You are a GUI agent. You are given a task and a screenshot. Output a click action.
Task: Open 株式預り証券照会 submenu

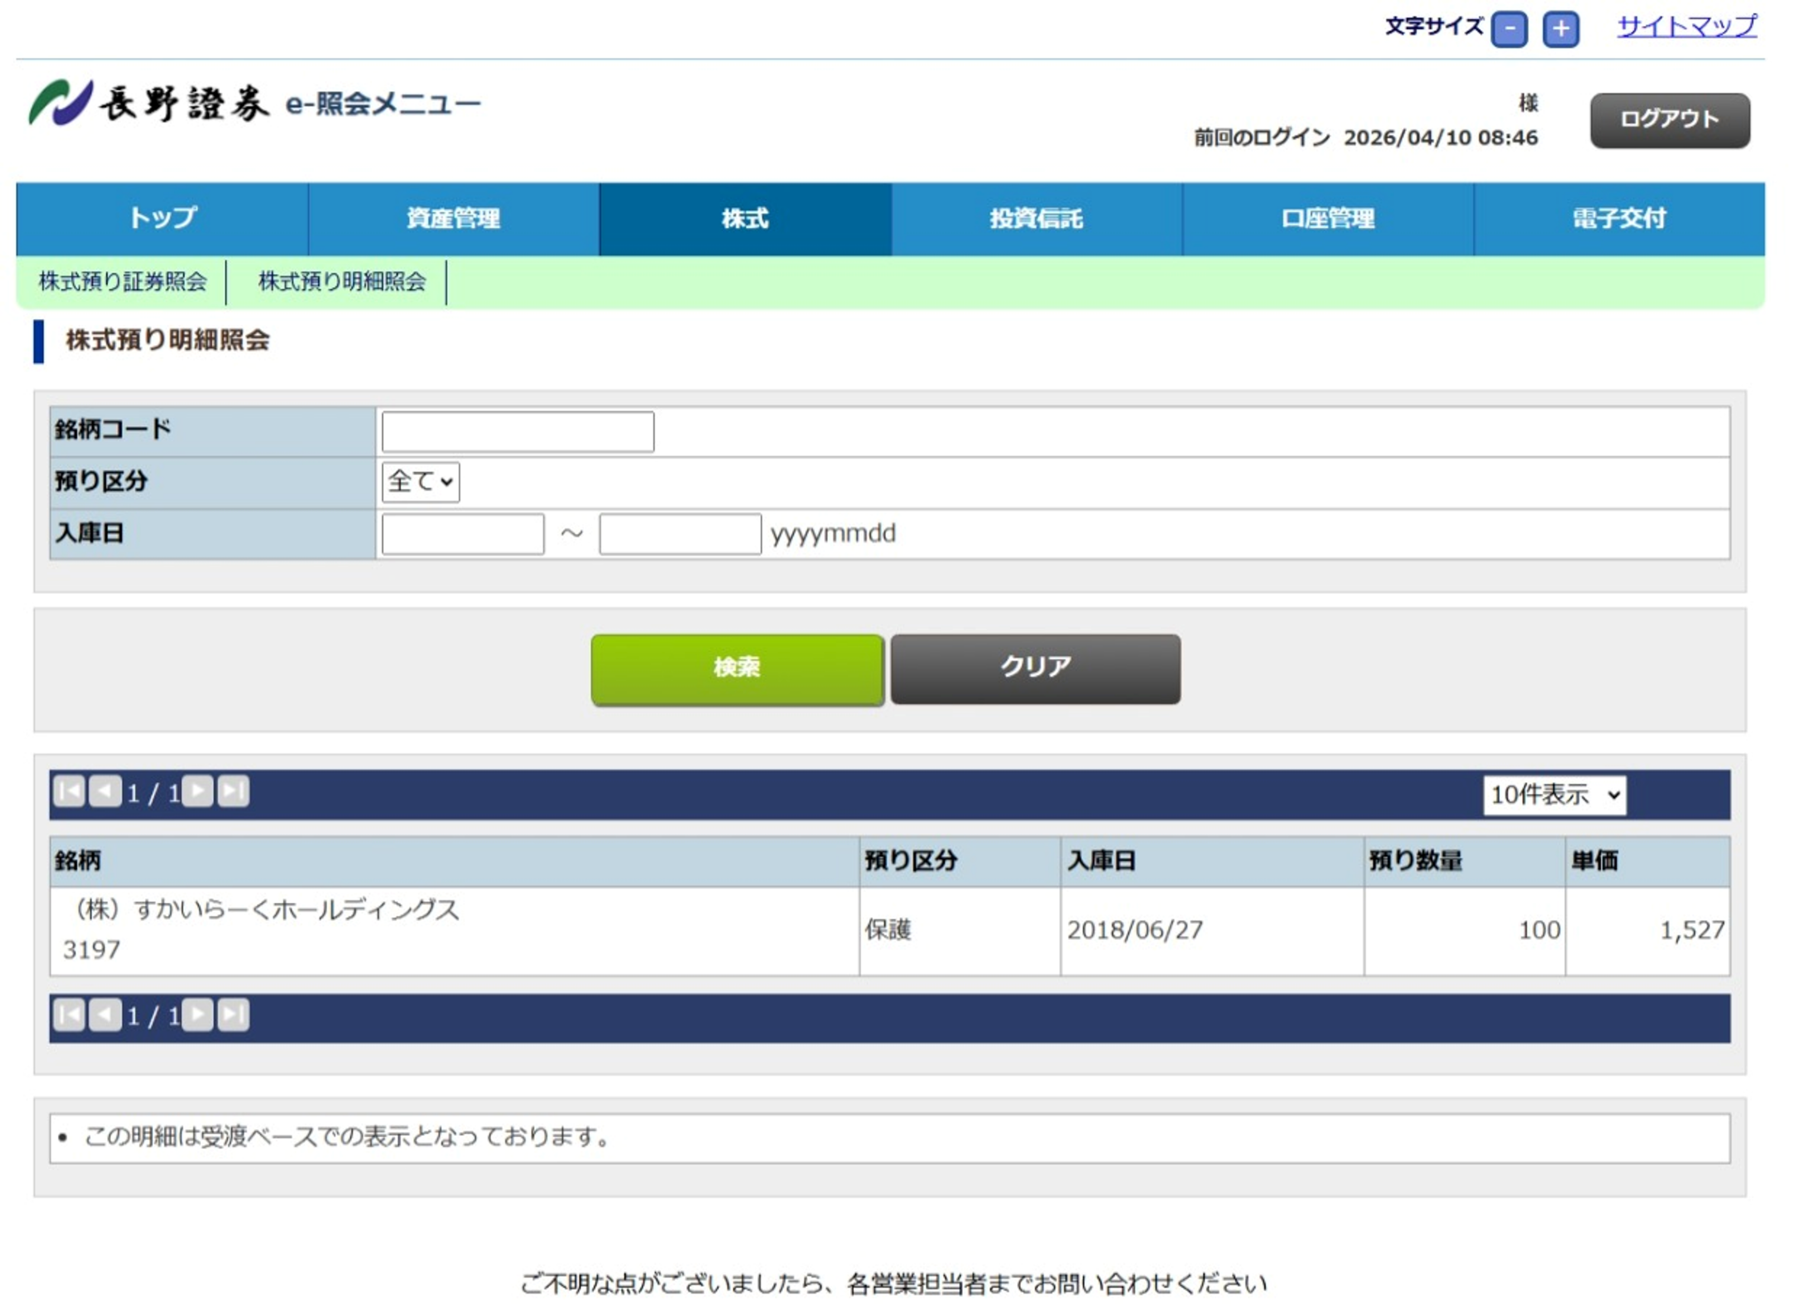click(x=122, y=282)
